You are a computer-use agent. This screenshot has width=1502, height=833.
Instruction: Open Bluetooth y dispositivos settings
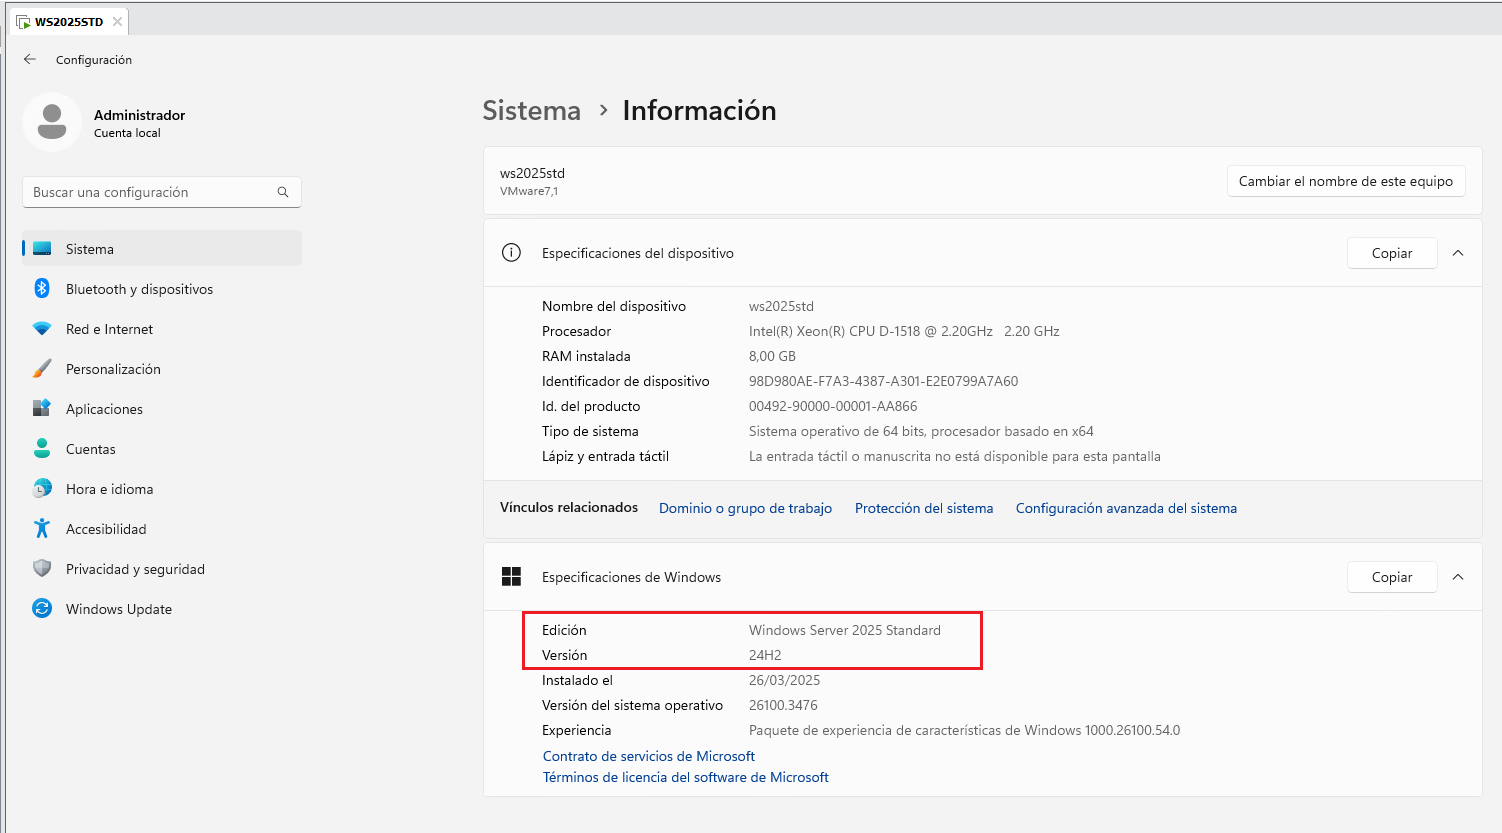tap(139, 289)
